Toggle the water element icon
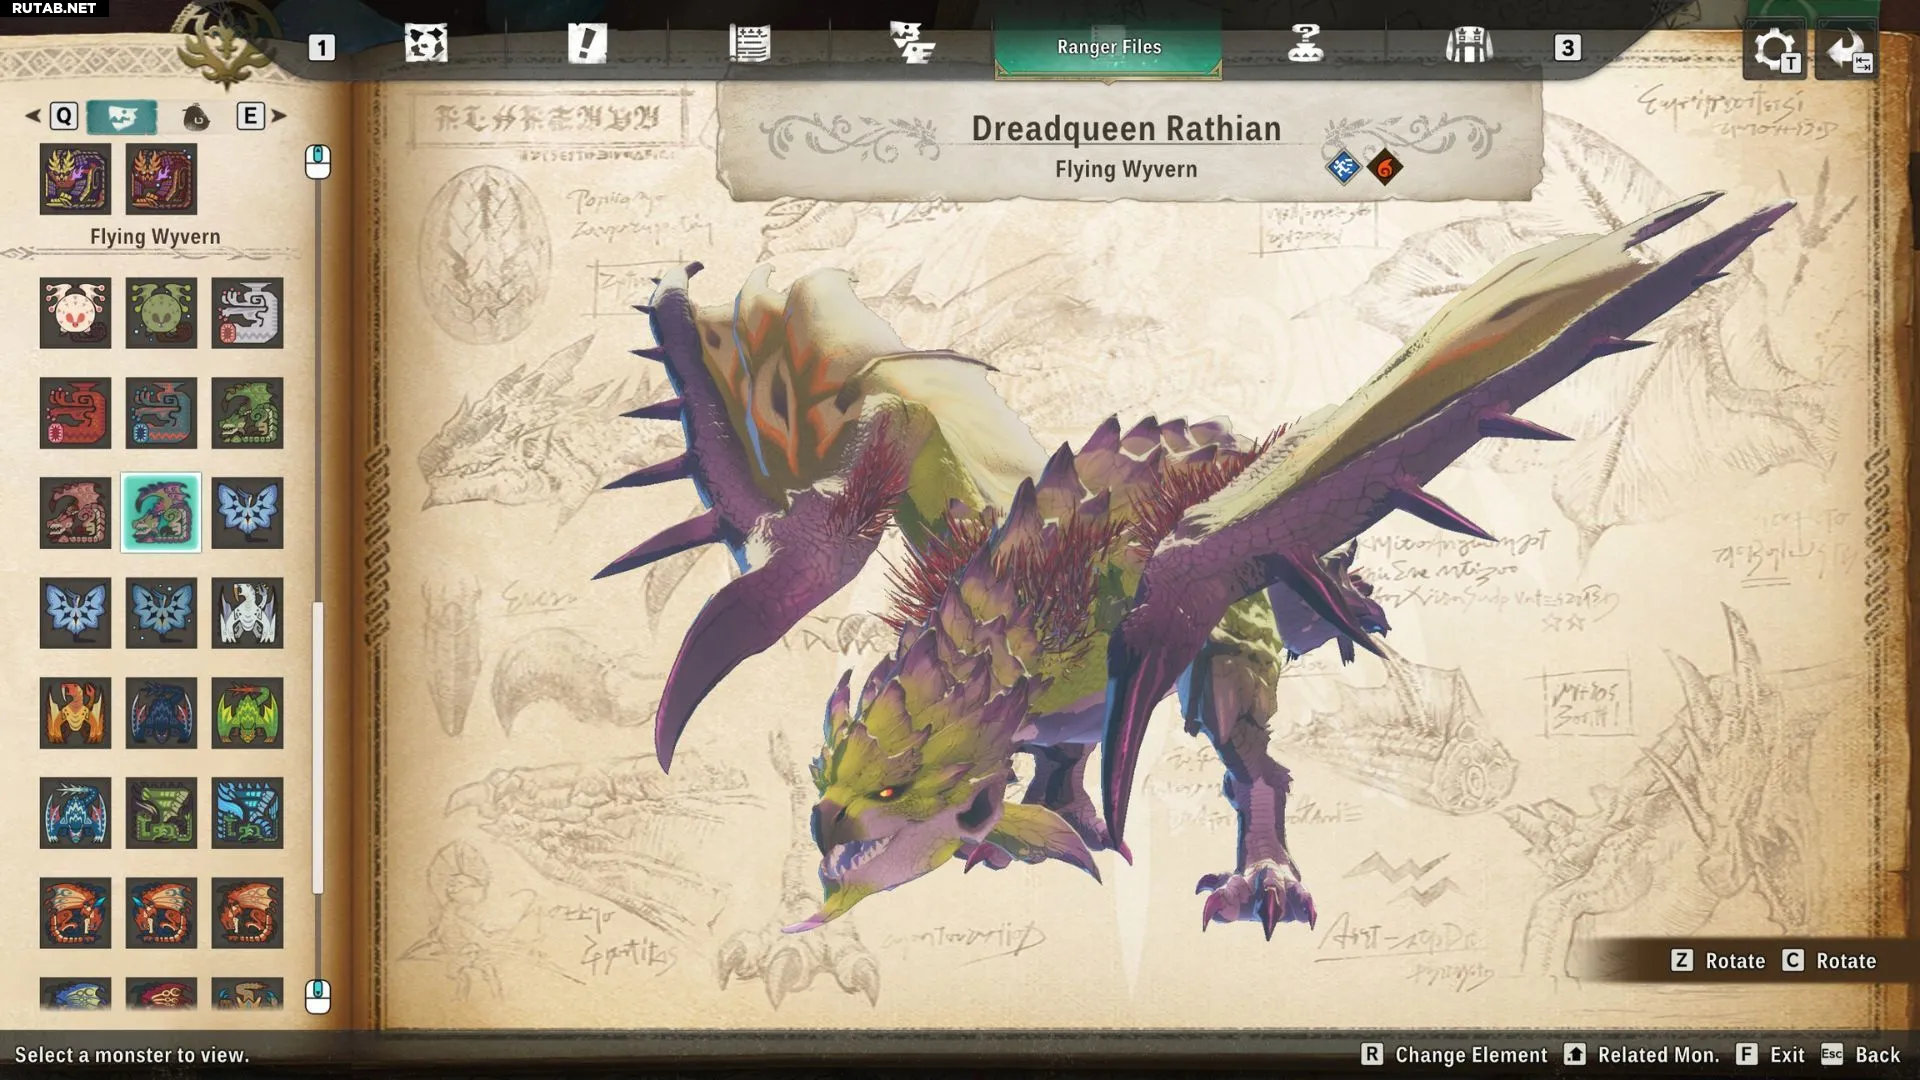The width and height of the screenshot is (1920, 1080). 1343,168
